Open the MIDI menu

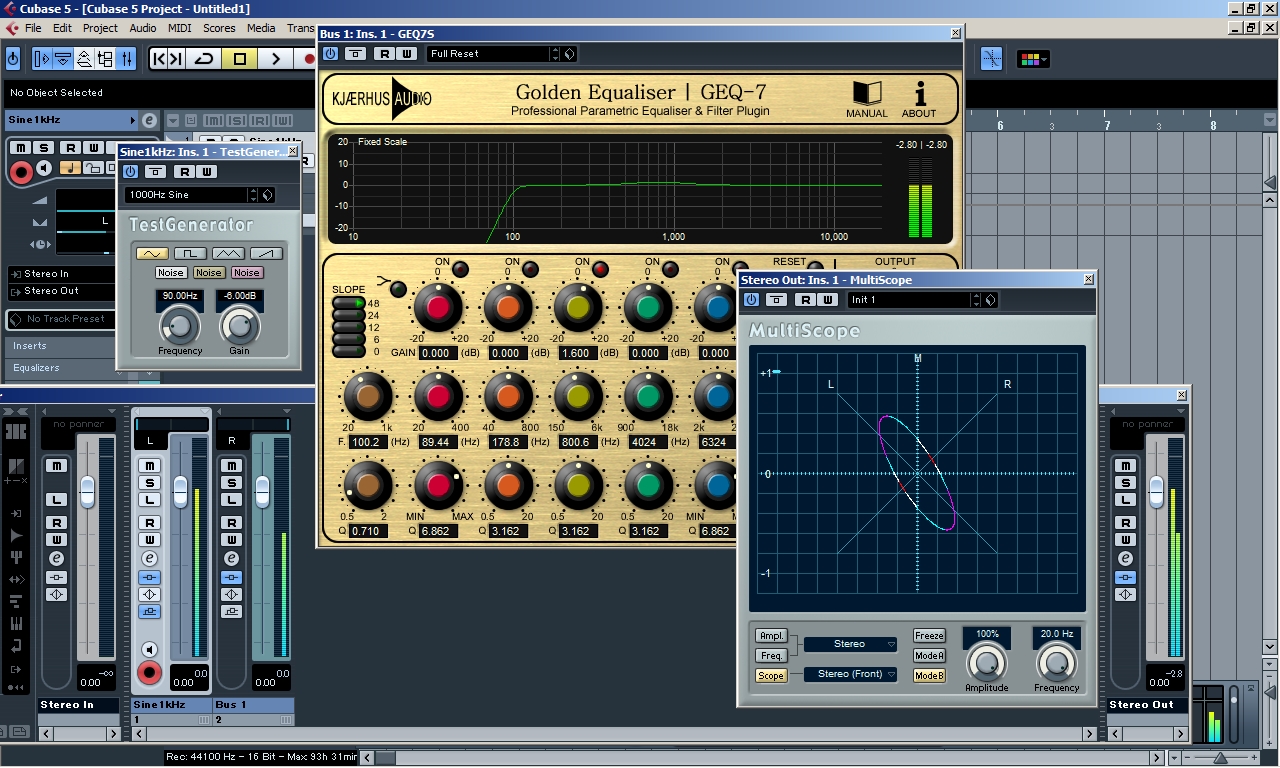pos(179,28)
